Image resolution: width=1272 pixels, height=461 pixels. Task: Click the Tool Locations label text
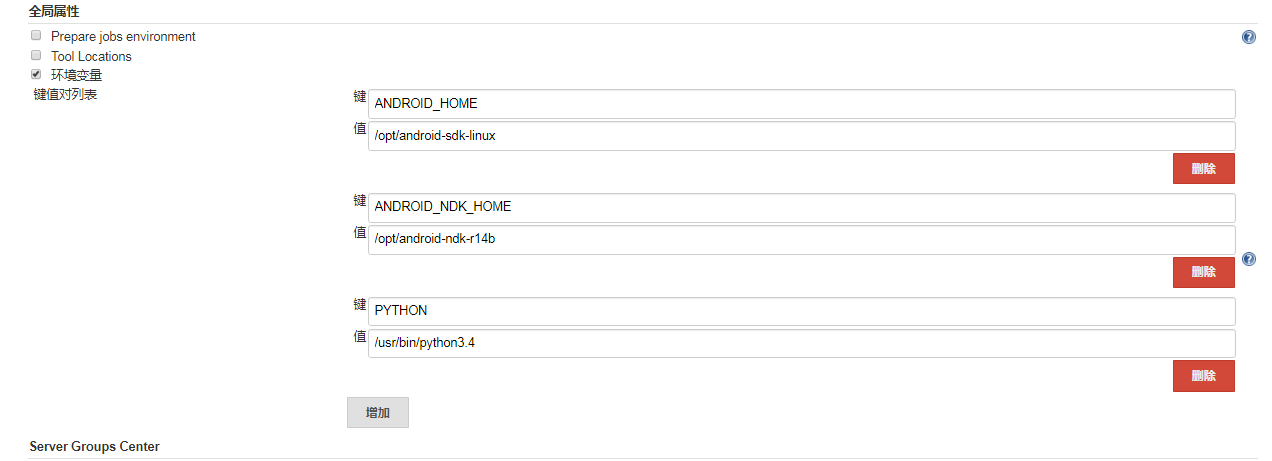91,56
